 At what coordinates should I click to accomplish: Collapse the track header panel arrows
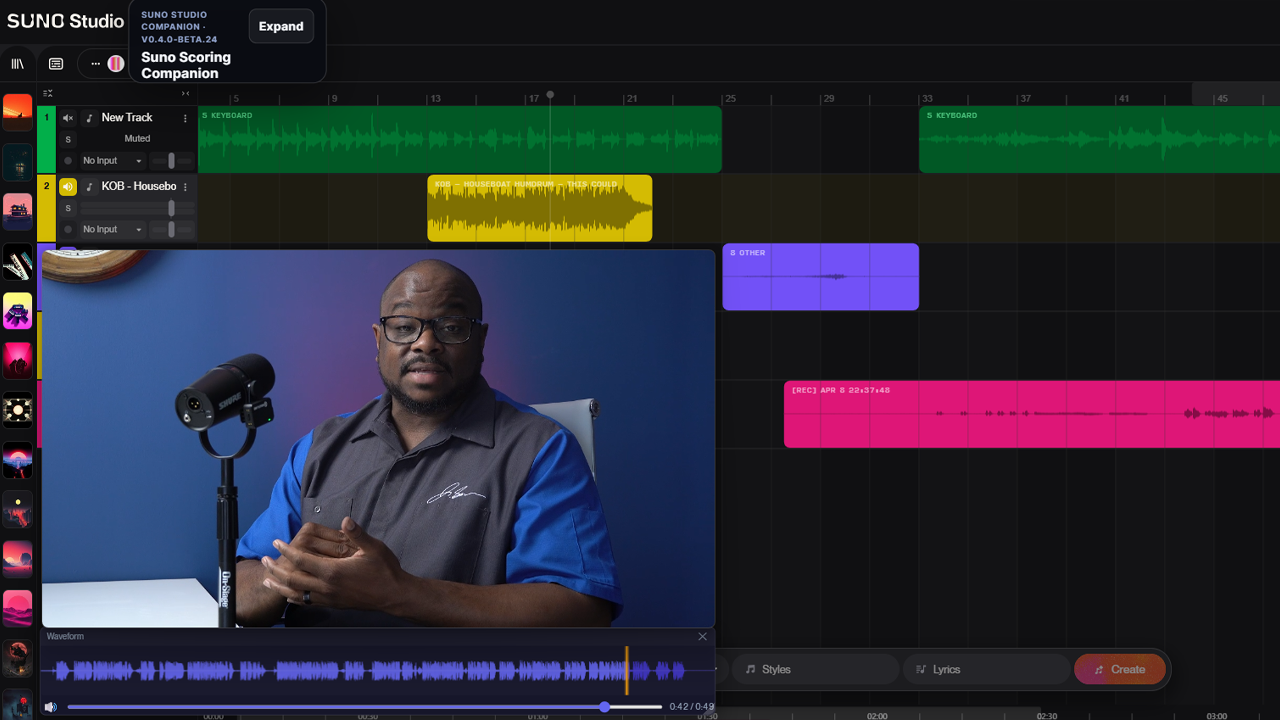click(x=185, y=94)
